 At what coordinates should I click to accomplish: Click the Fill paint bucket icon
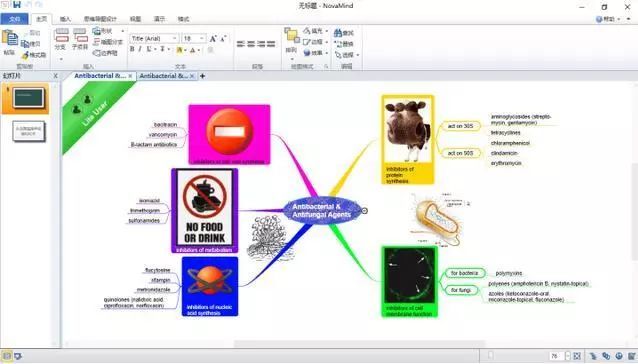(x=307, y=31)
